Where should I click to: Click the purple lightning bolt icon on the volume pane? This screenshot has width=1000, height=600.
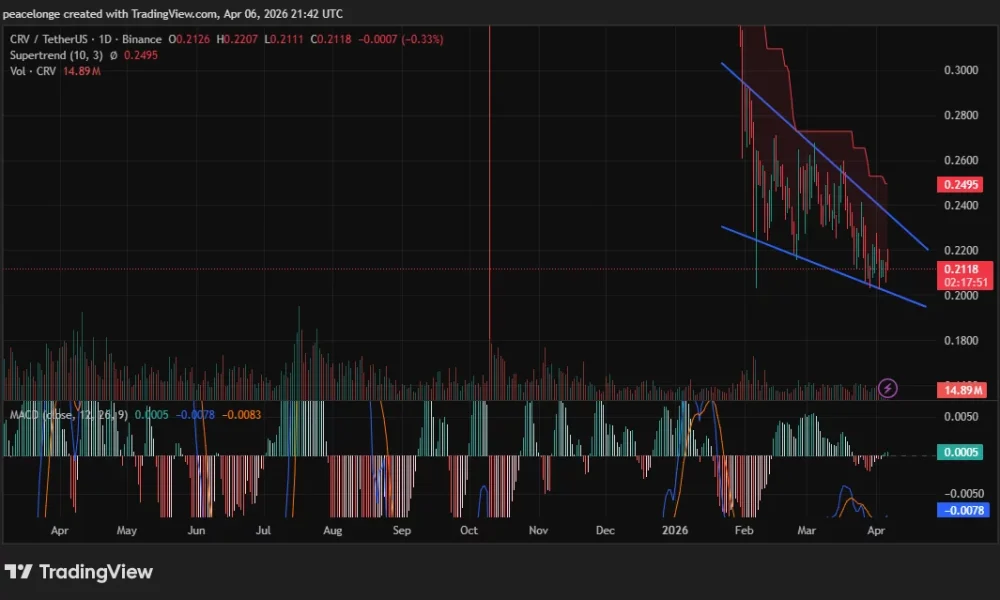pyautogui.click(x=887, y=388)
